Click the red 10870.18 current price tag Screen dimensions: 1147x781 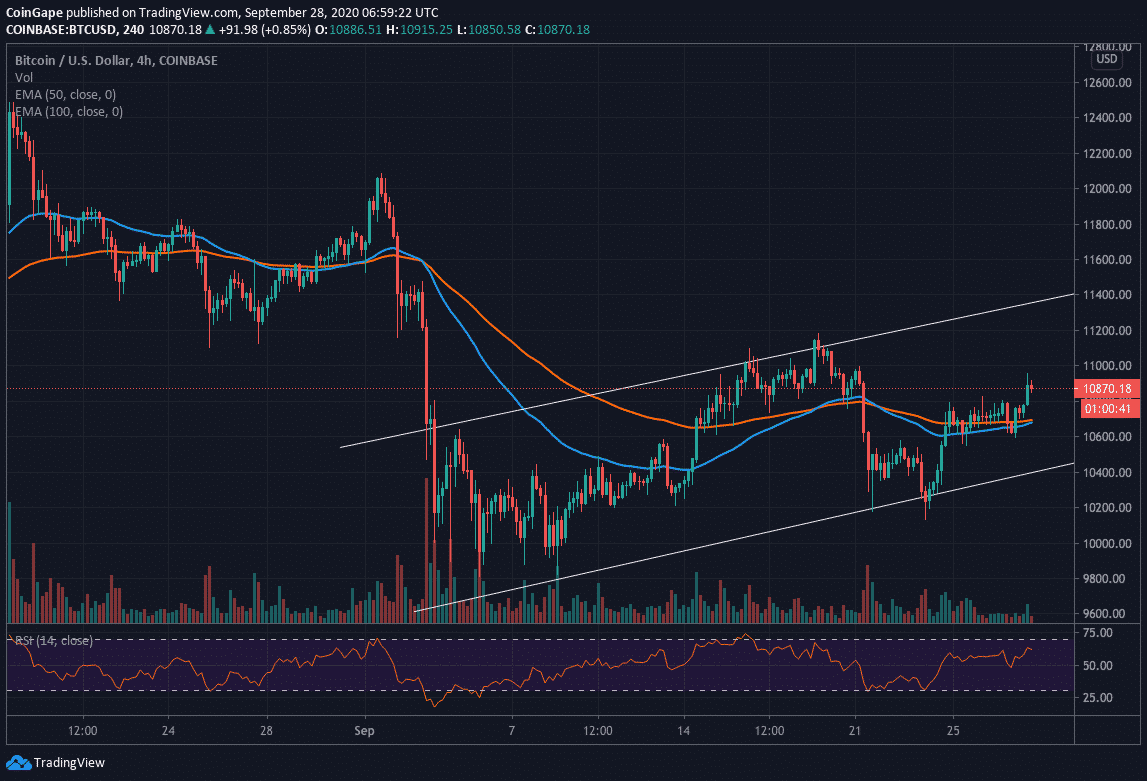pyautogui.click(x=1109, y=388)
